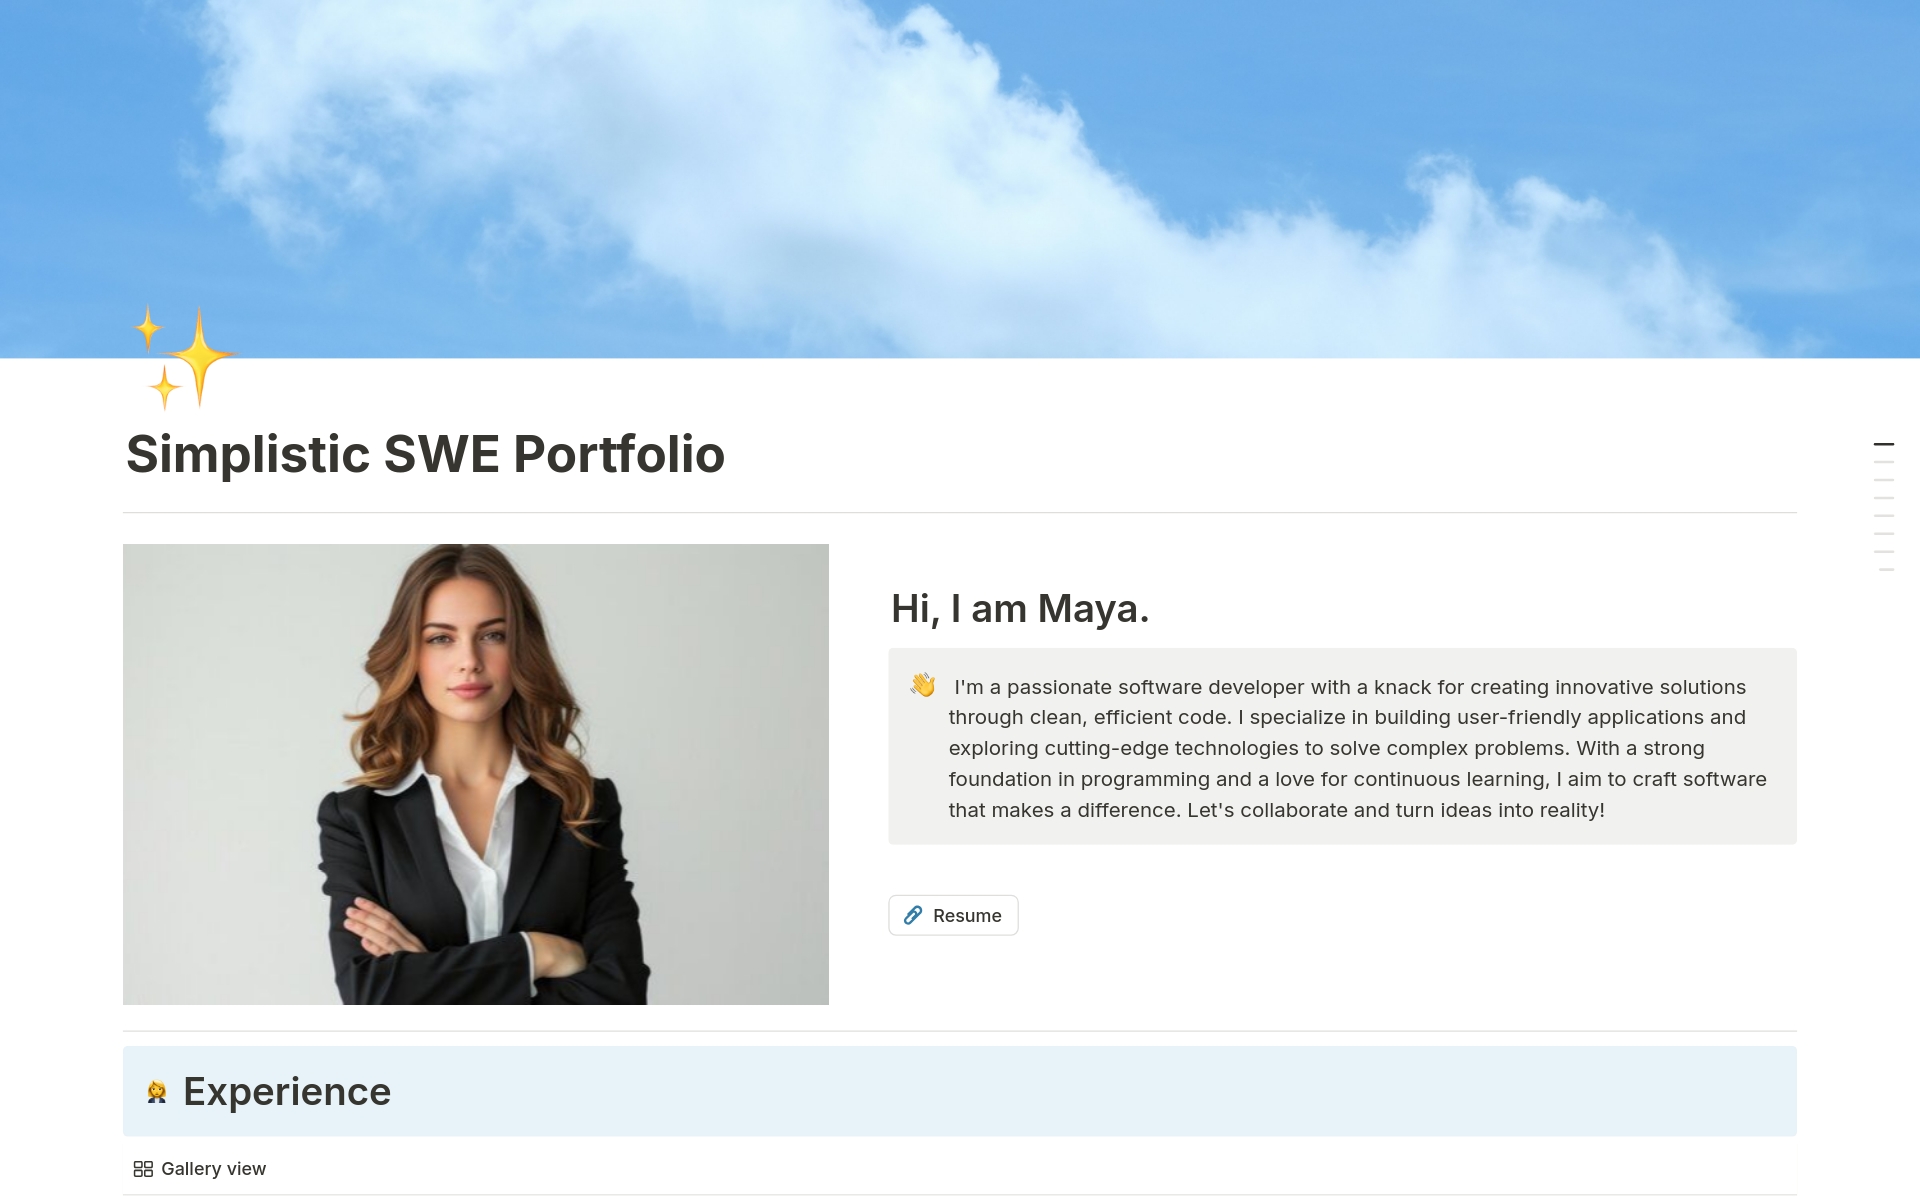
Task: Click the waving hand callout emoji
Action: tap(922, 685)
